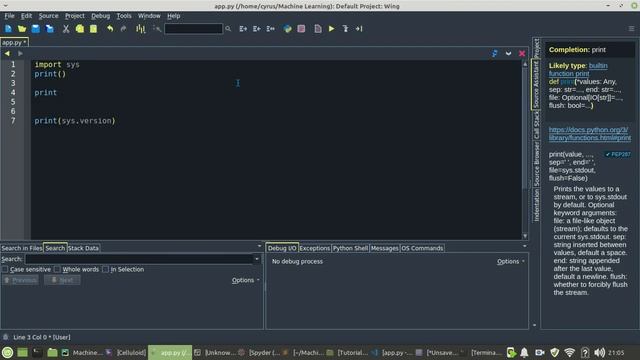Go forward in editor history with the gray arrow

point(20,53)
